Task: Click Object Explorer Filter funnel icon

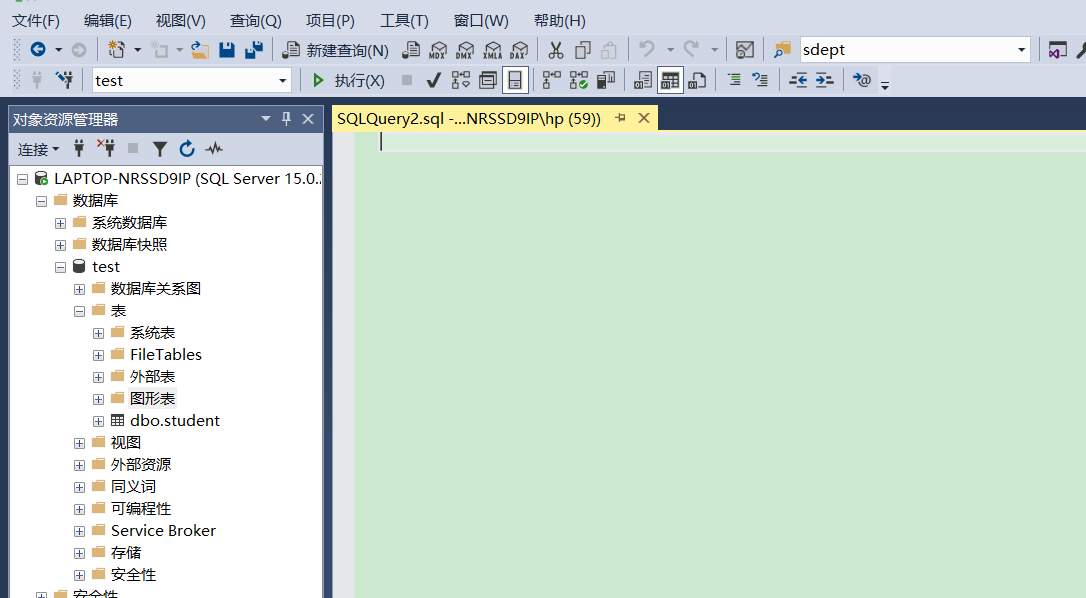Action: [x=160, y=148]
